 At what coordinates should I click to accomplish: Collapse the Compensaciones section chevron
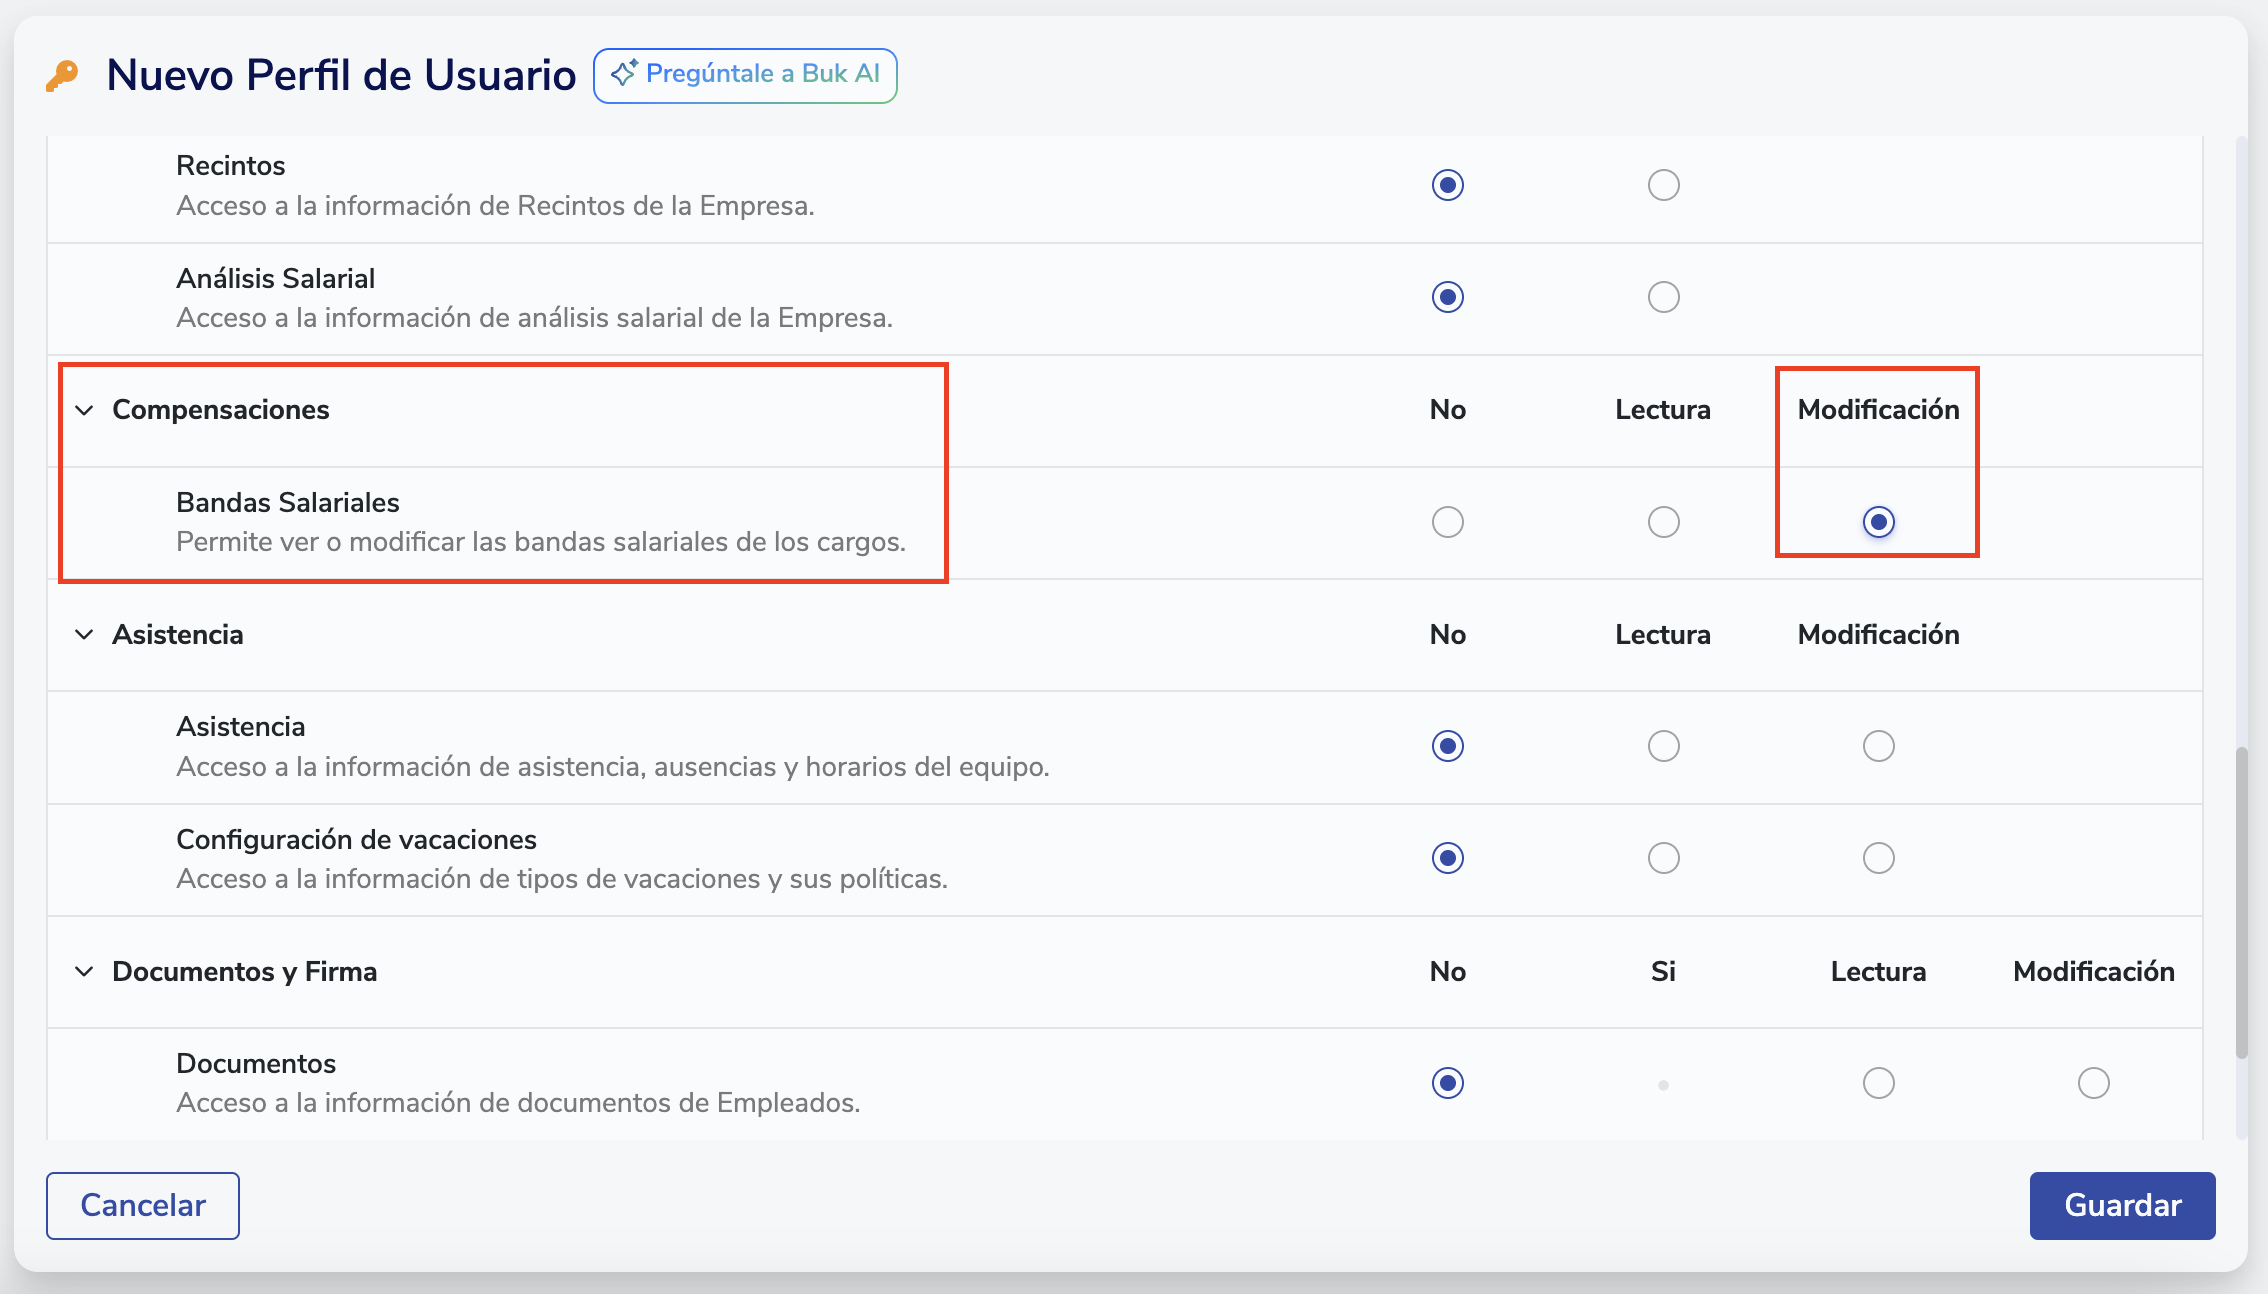click(85, 410)
